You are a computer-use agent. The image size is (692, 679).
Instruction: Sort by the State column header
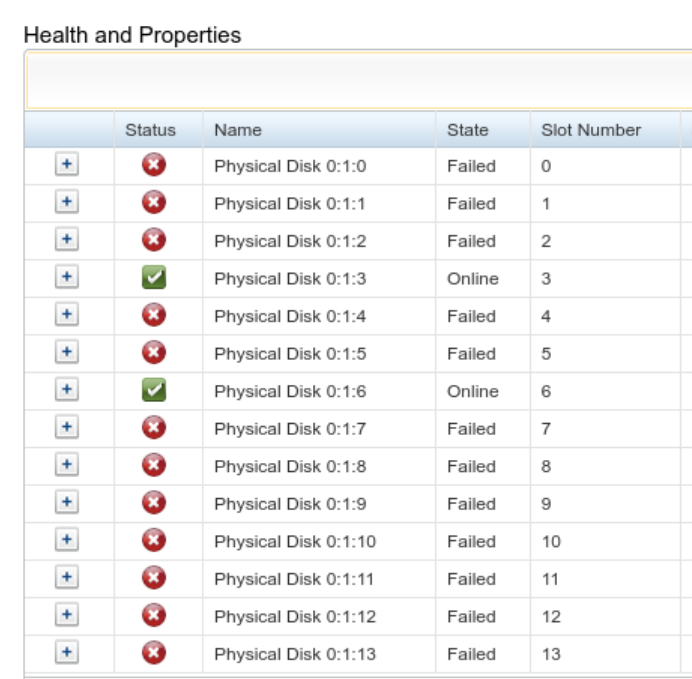(x=468, y=130)
